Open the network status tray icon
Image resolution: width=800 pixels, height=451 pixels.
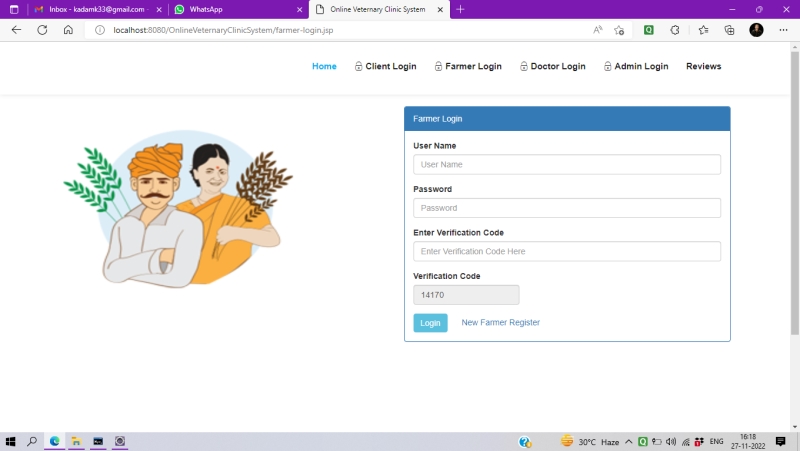tap(686, 442)
